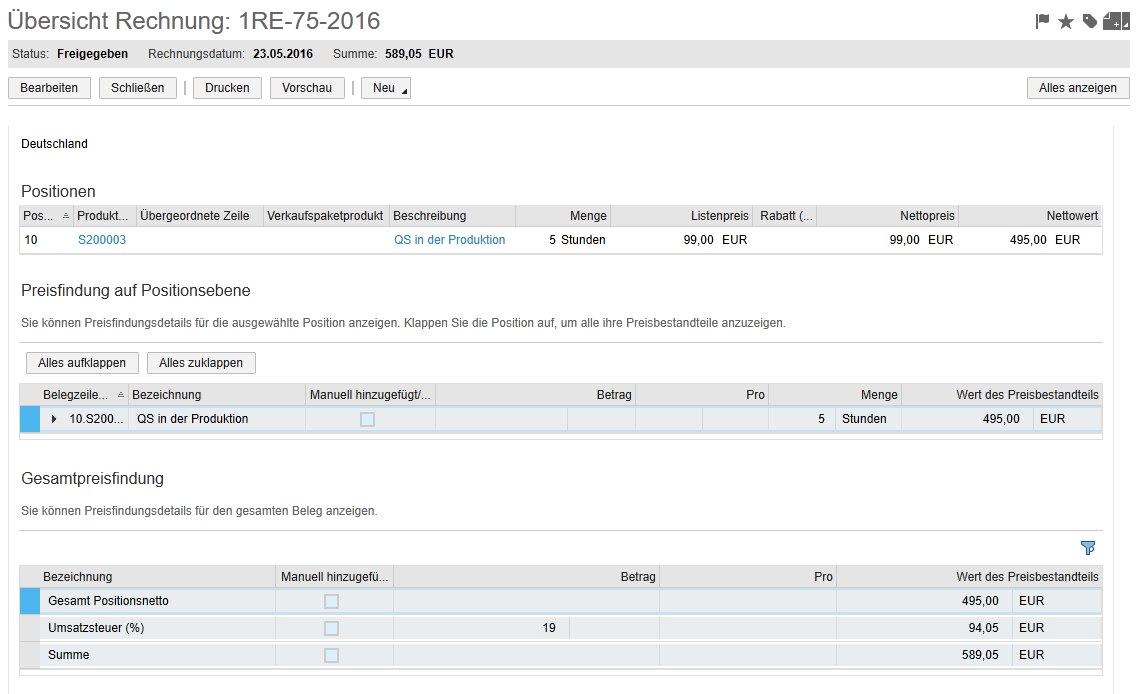Viewport: 1138px width, 694px height.
Task: Open the filter icon above Gesamtpreisfindung table
Action: click(1088, 547)
